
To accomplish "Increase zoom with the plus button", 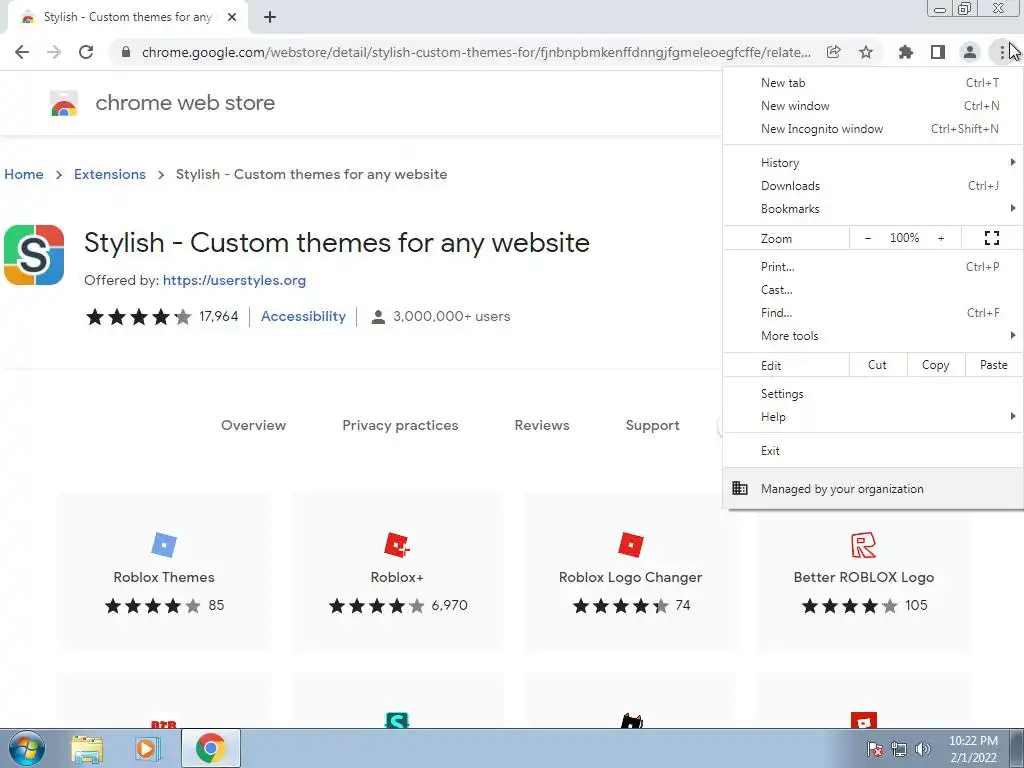I will (941, 238).
